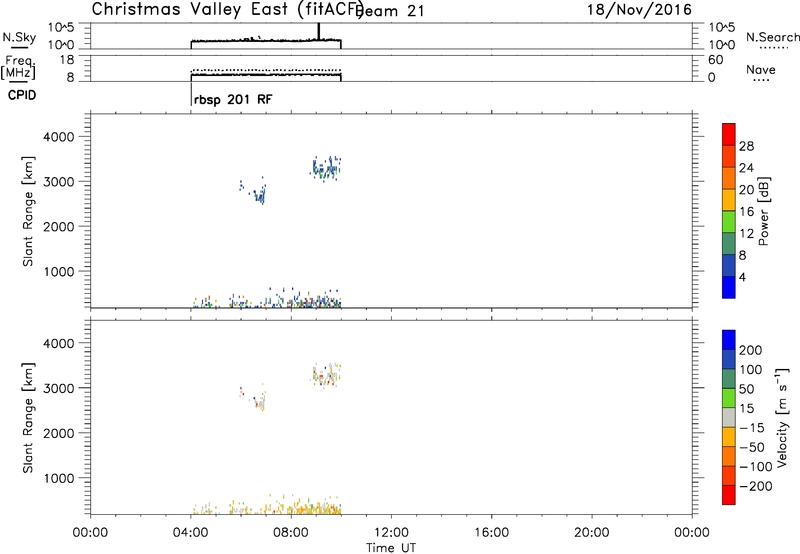
Task: Click the 'rbsp 201 RF' control program text
Action: pyautogui.click(x=233, y=99)
